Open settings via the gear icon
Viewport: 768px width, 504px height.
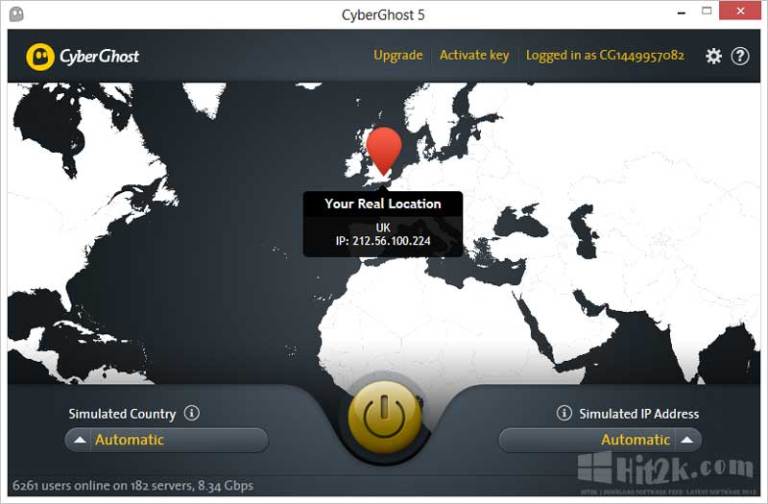click(x=713, y=56)
